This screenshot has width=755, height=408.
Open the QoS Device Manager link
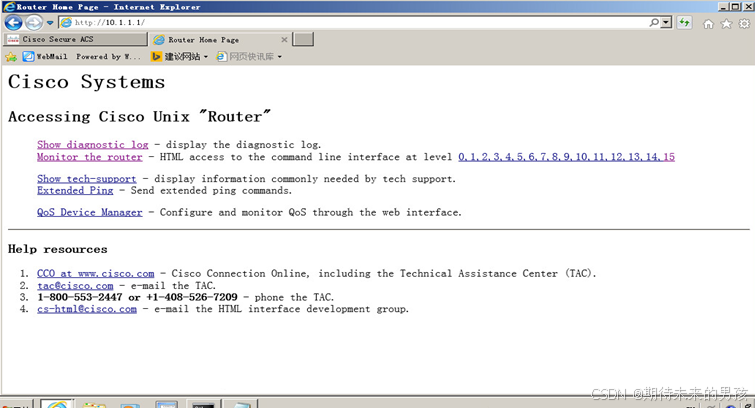pos(90,212)
